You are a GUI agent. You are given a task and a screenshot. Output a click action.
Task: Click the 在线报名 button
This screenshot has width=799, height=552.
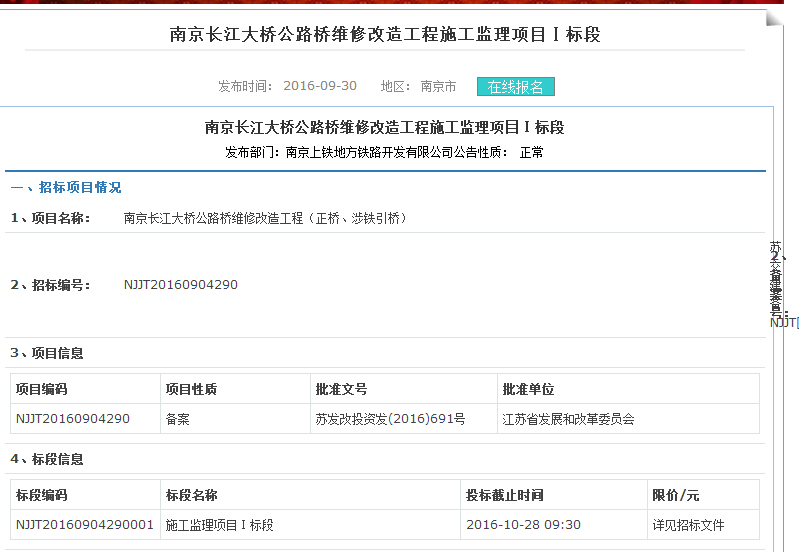[x=515, y=87]
